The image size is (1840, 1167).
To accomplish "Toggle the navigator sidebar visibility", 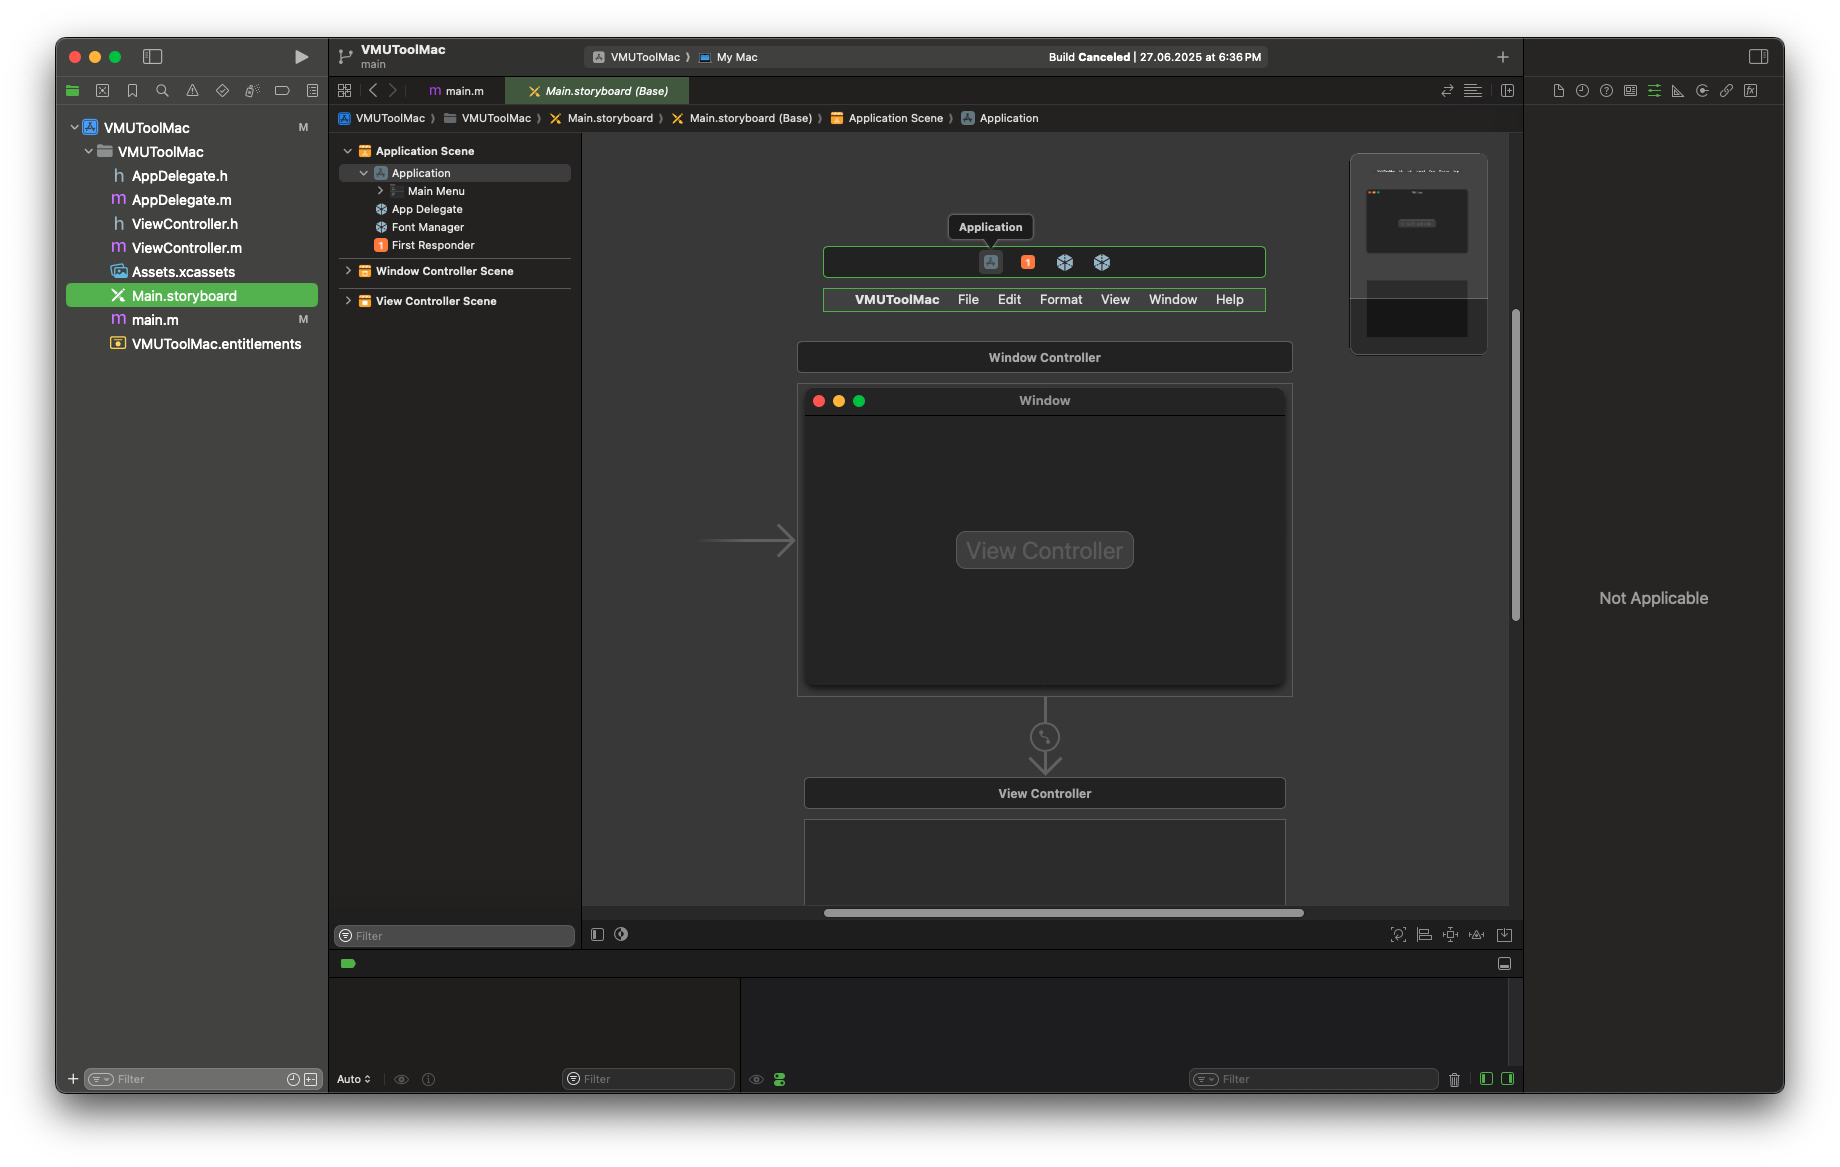I will pos(152,57).
